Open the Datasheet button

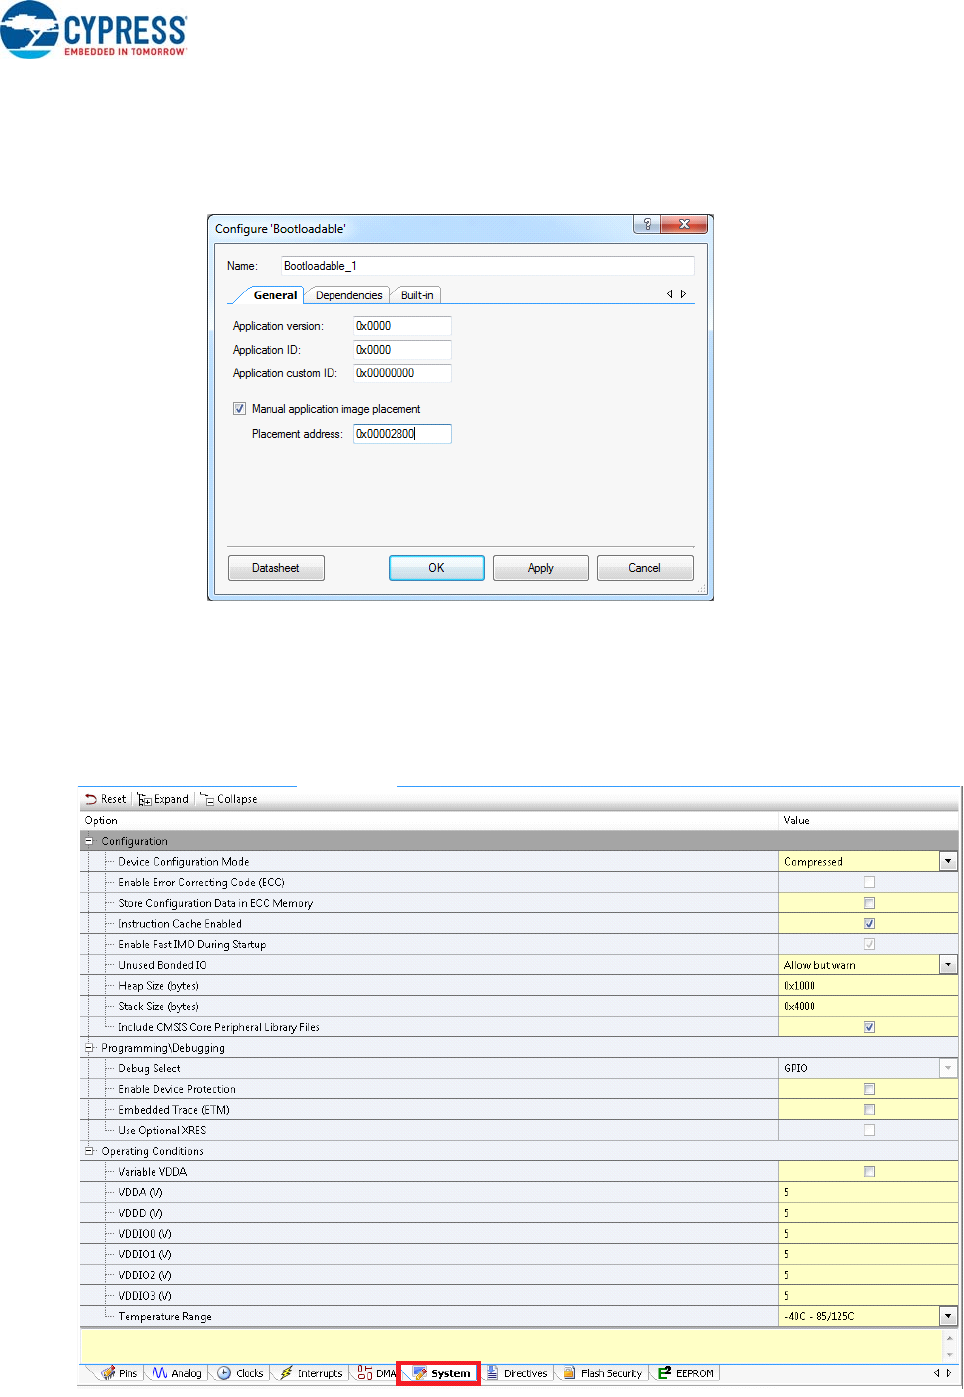pos(276,568)
